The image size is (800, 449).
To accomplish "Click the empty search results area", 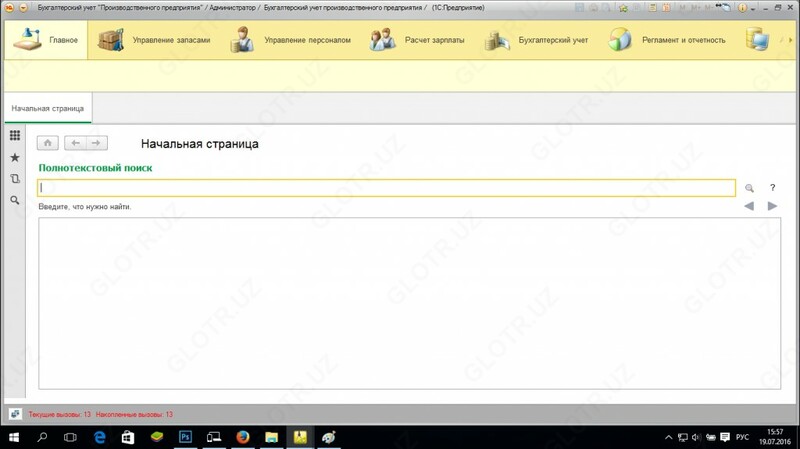I will coord(410,304).
